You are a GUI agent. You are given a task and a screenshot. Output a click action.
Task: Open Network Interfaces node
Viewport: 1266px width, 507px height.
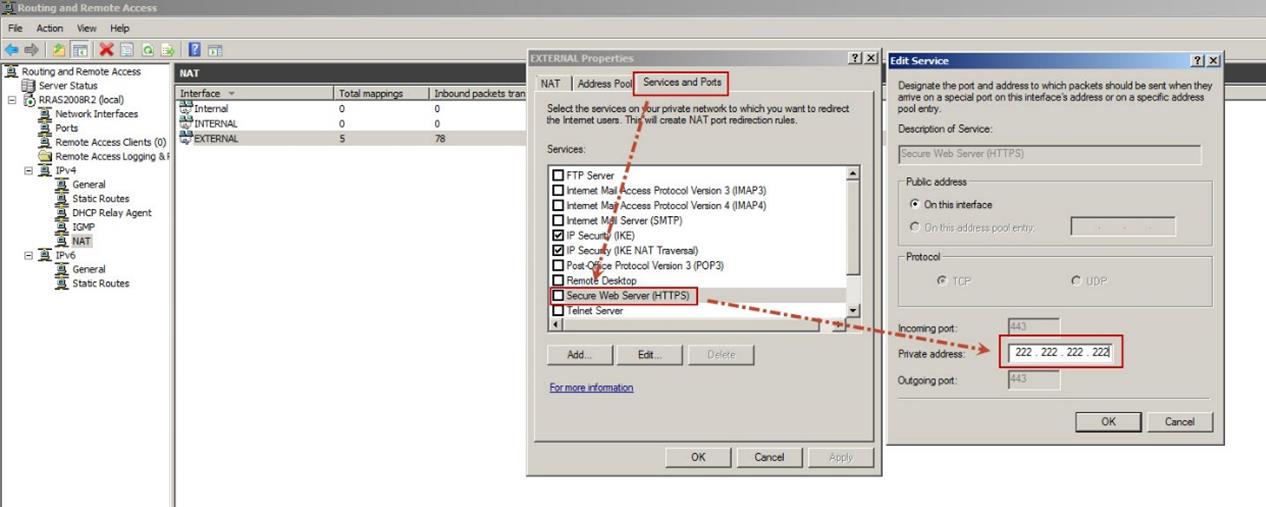coord(96,114)
